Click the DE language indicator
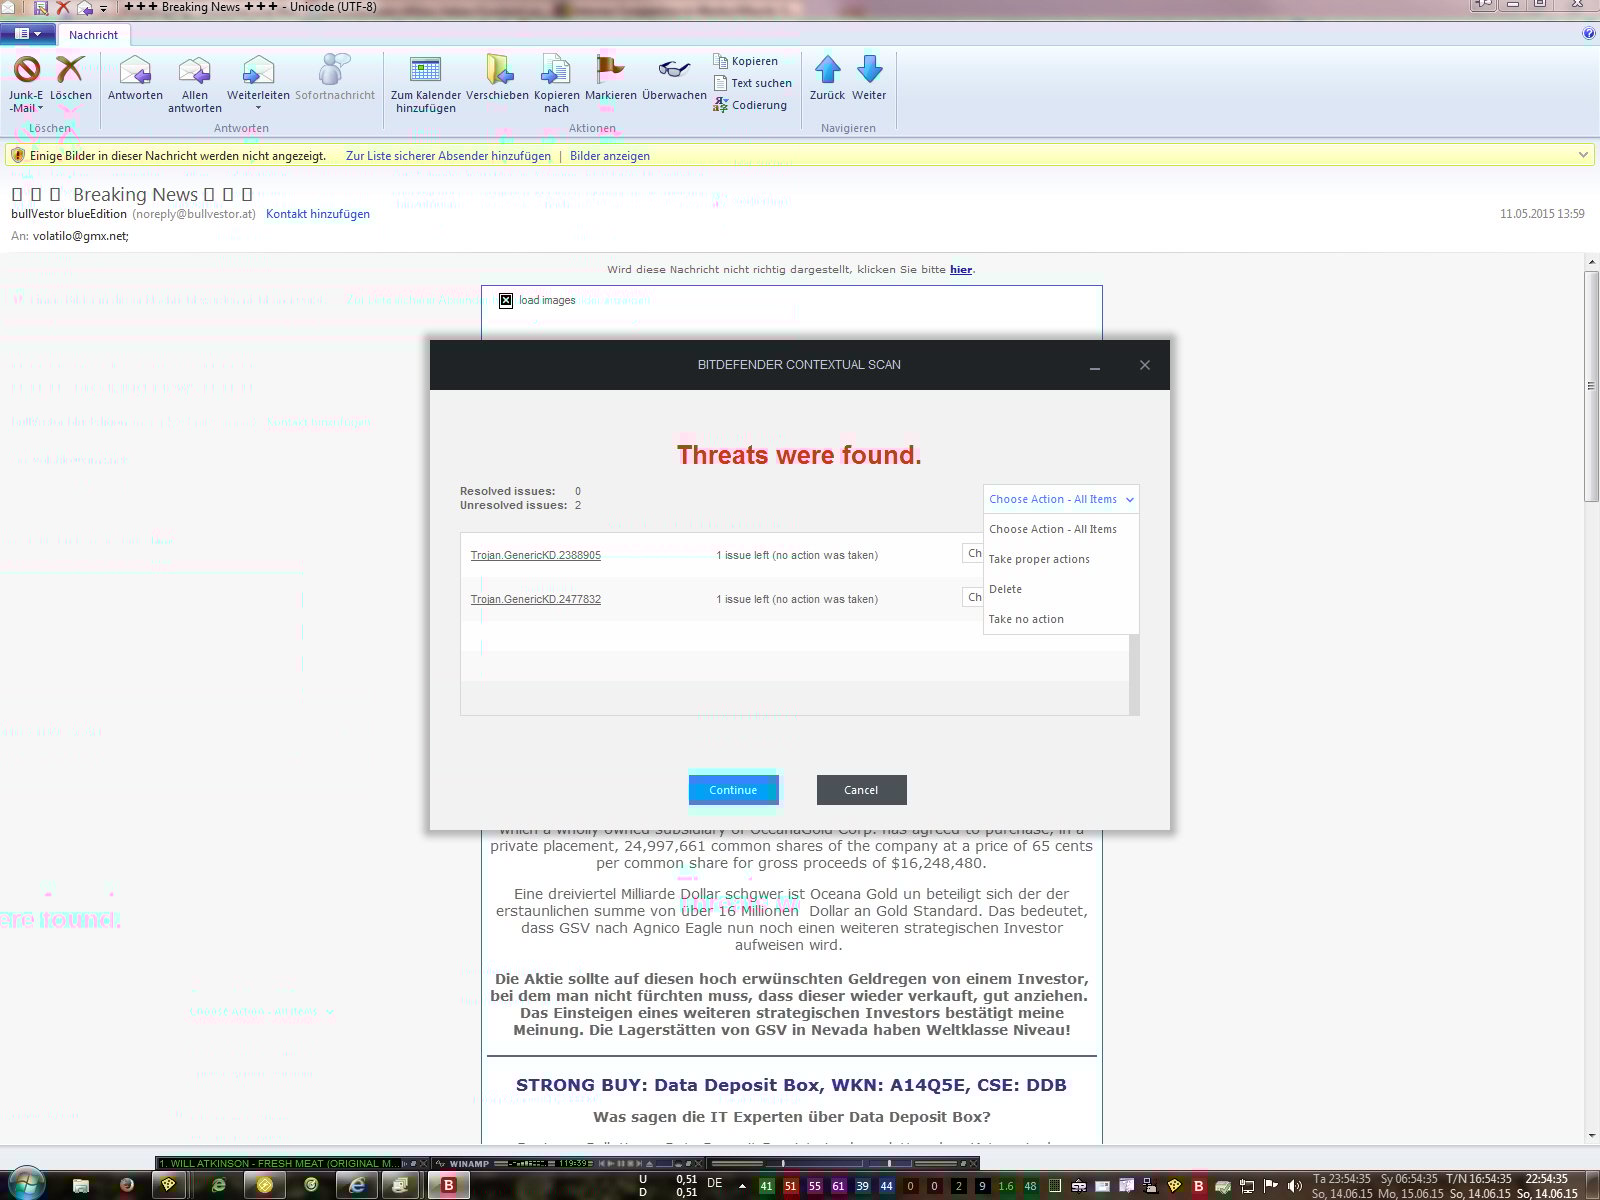Image resolution: width=1600 pixels, height=1200 pixels. pos(714,1182)
